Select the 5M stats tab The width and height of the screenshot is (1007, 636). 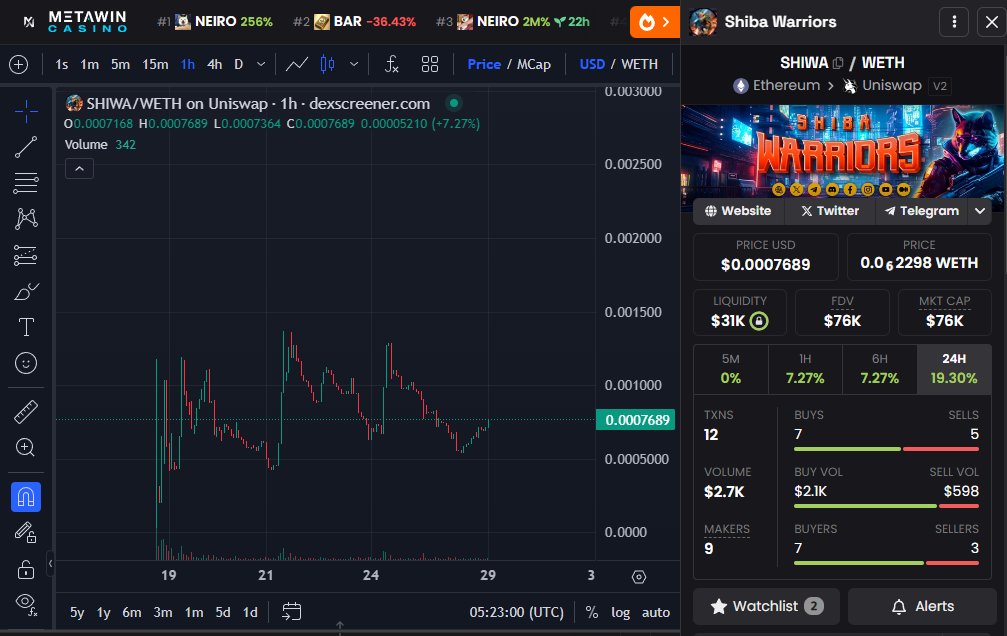tap(730, 369)
